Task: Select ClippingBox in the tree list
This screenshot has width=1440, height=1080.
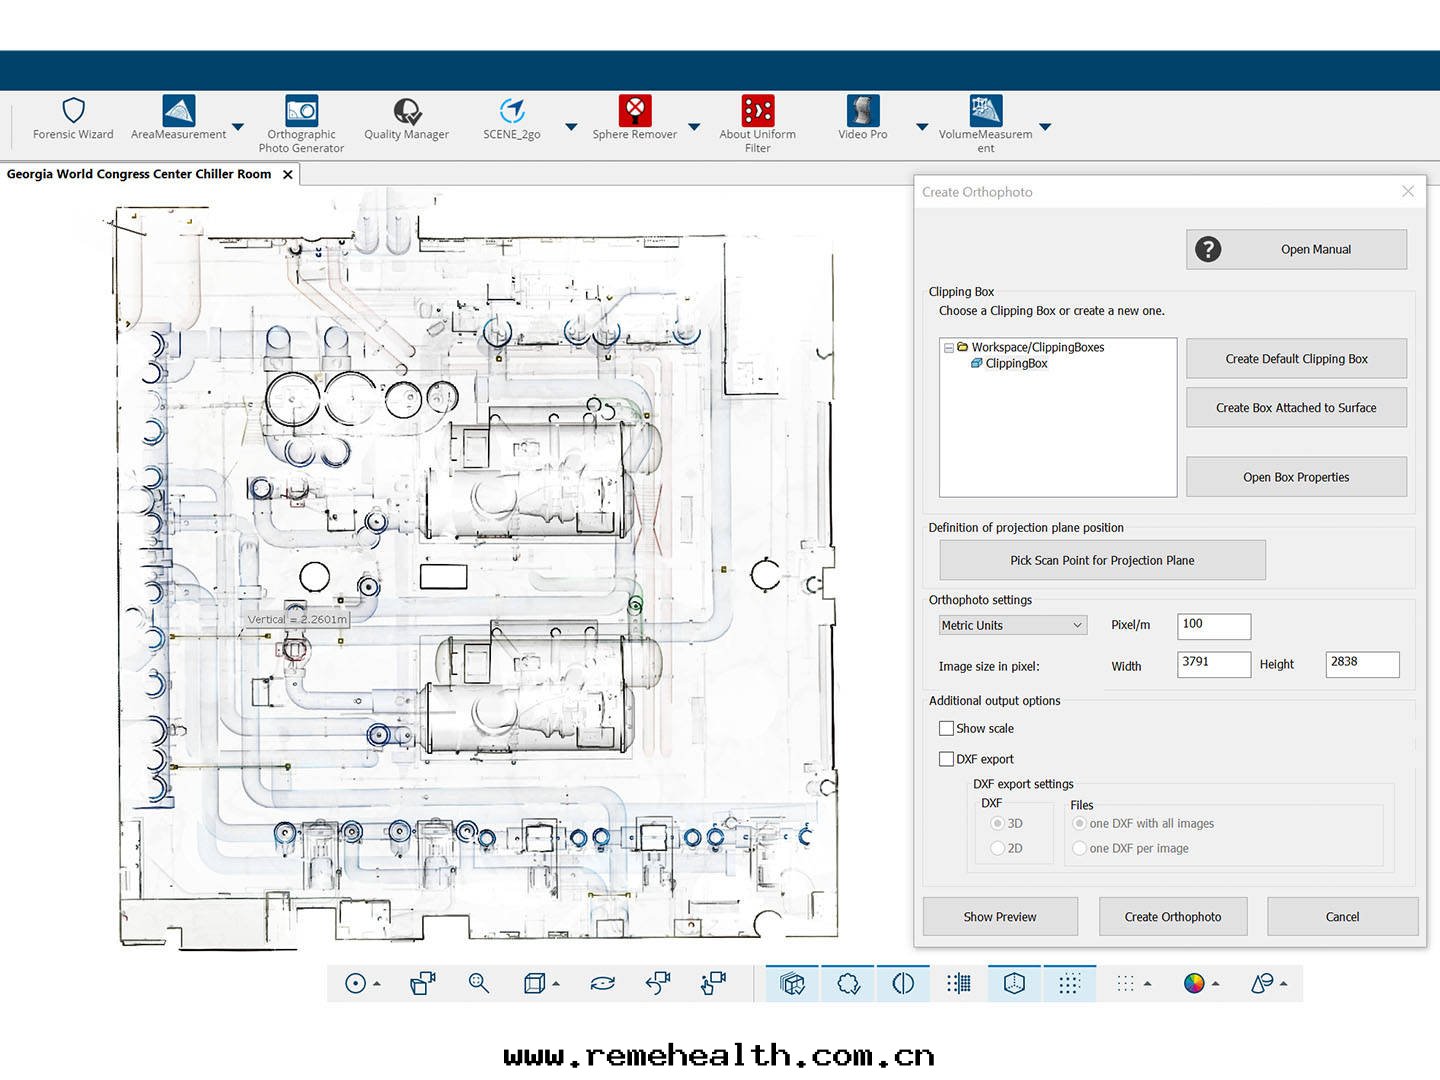Action: pos(1016,364)
